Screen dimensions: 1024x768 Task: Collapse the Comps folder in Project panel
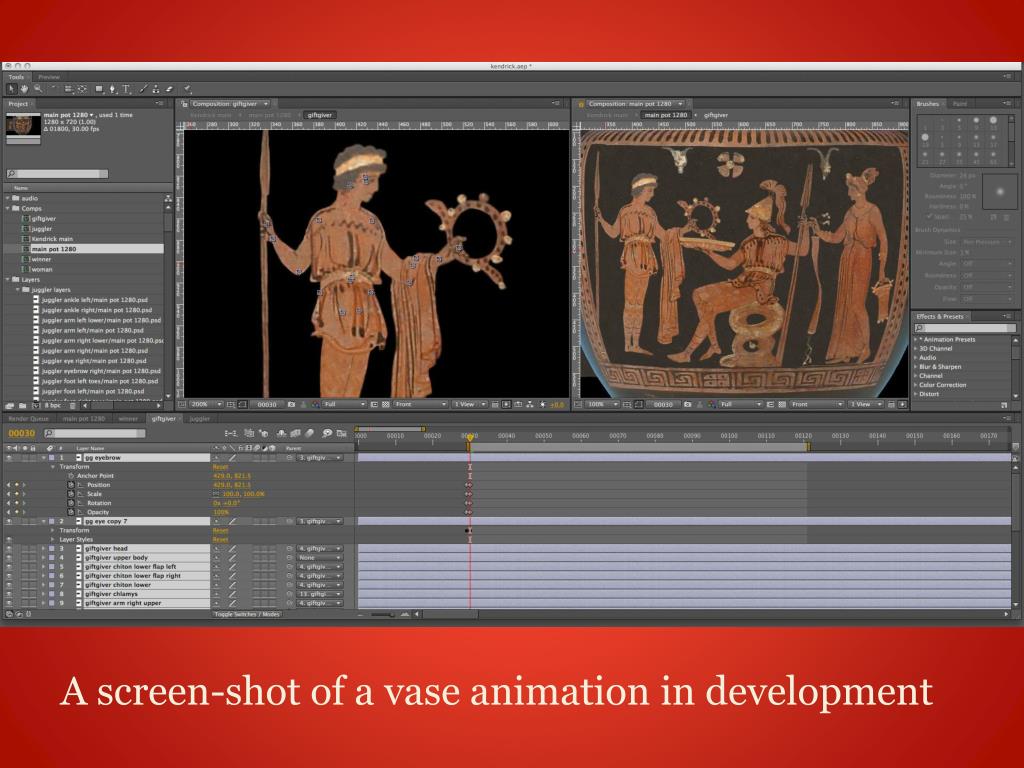(8, 208)
